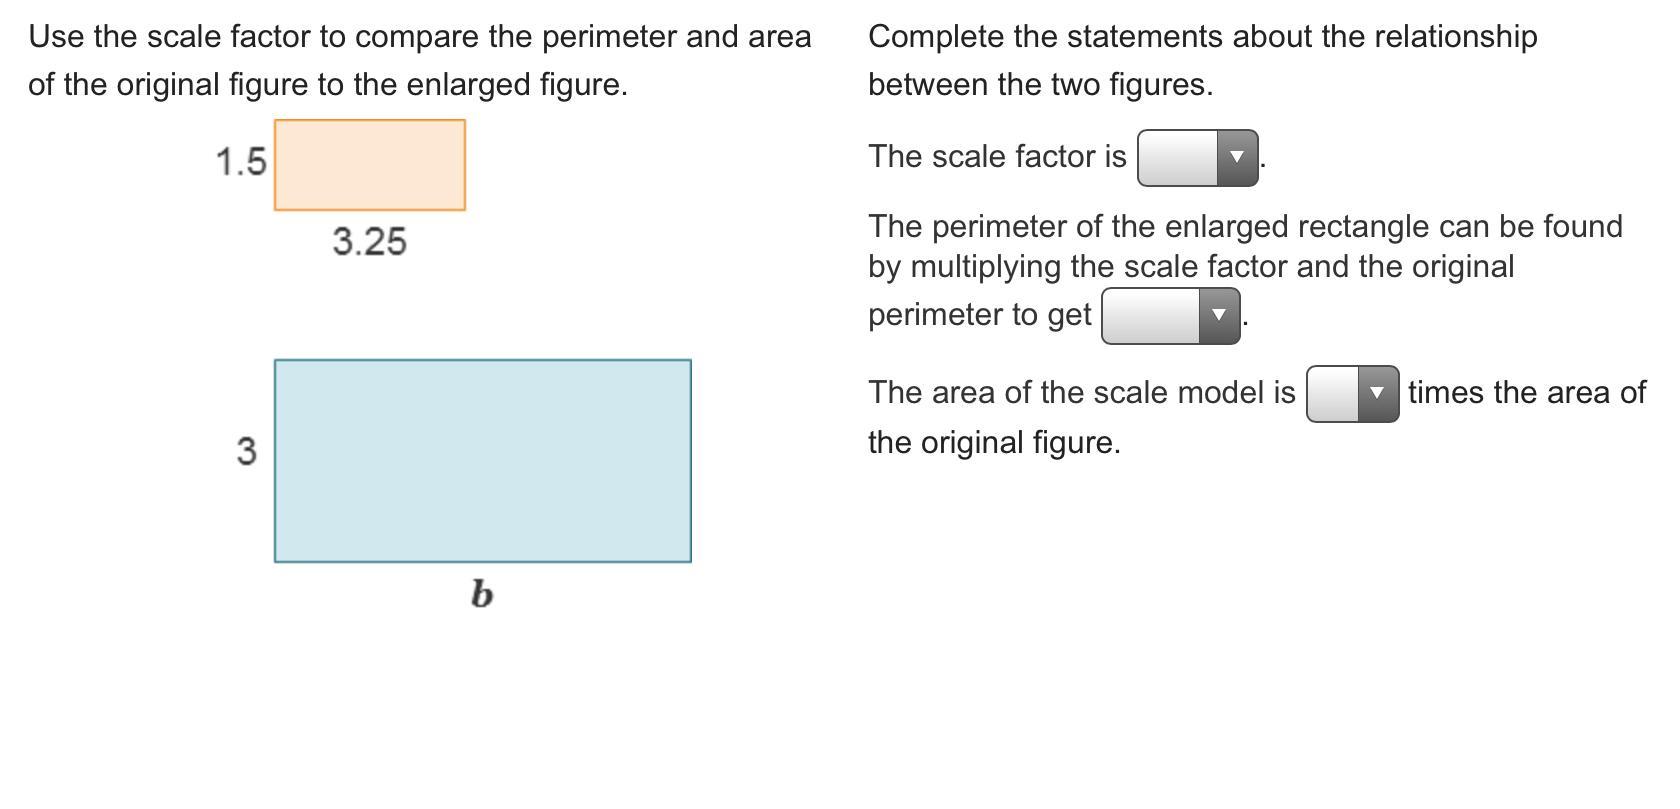This screenshot has width=1680, height=809.
Task: Click the scale factor answer field
Action: 1178,158
